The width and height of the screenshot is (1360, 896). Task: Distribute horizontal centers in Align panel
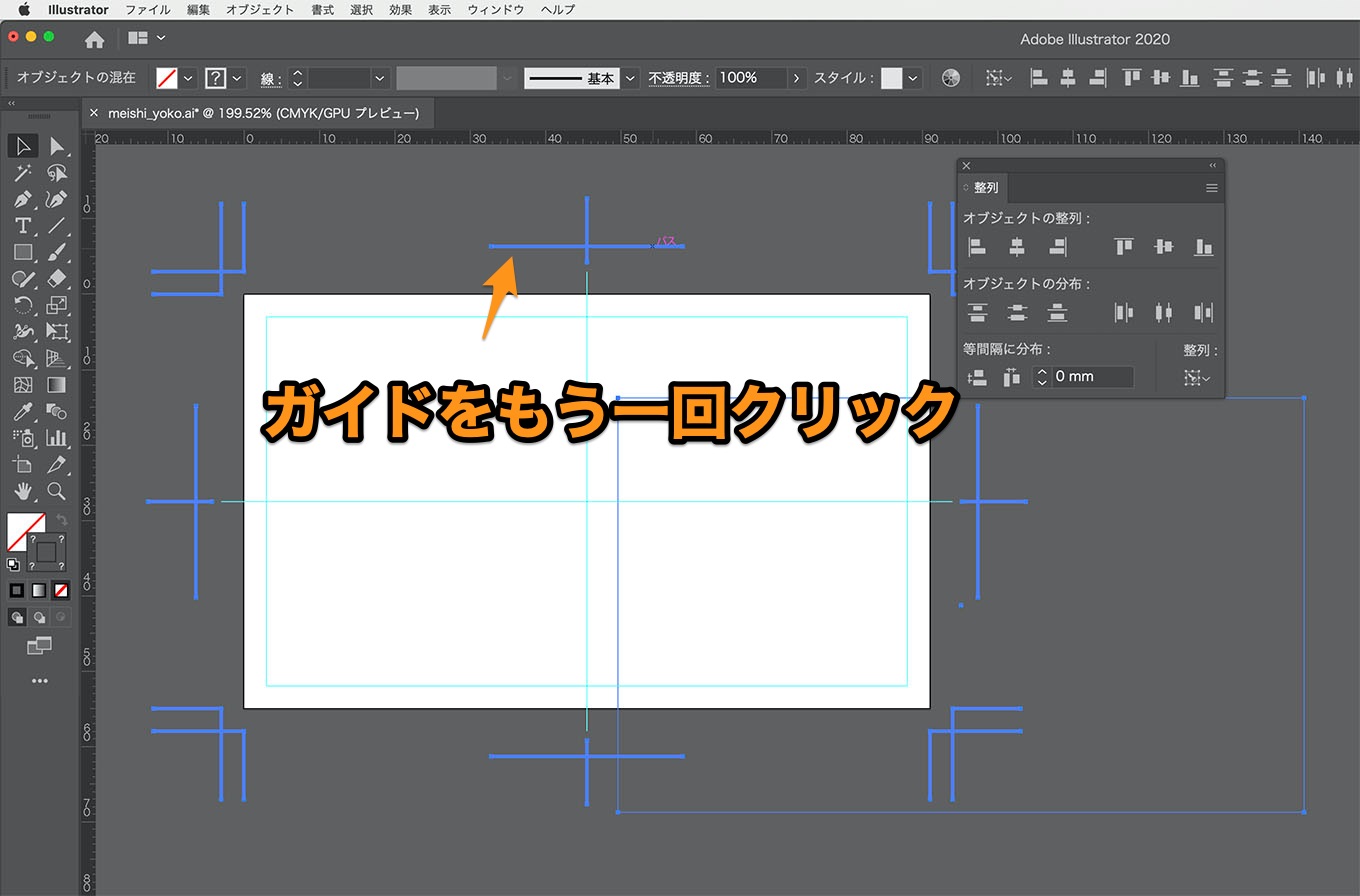pyautogui.click(x=1164, y=313)
